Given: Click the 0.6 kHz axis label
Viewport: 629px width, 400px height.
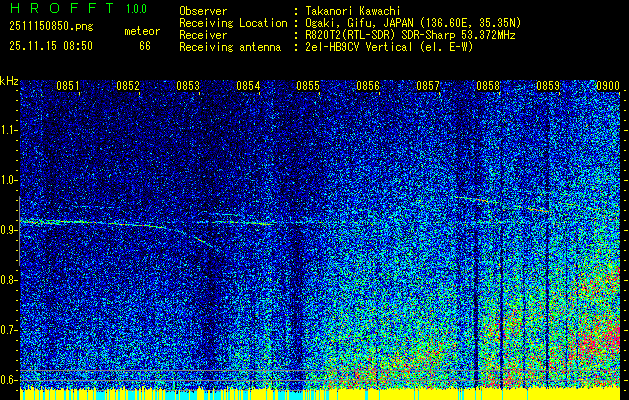Looking at the screenshot, I should (x=8, y=380).
